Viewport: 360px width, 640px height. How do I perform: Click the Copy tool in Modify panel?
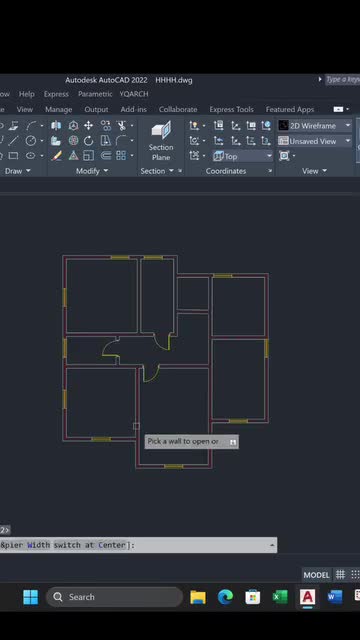click(x=105, y=126)
